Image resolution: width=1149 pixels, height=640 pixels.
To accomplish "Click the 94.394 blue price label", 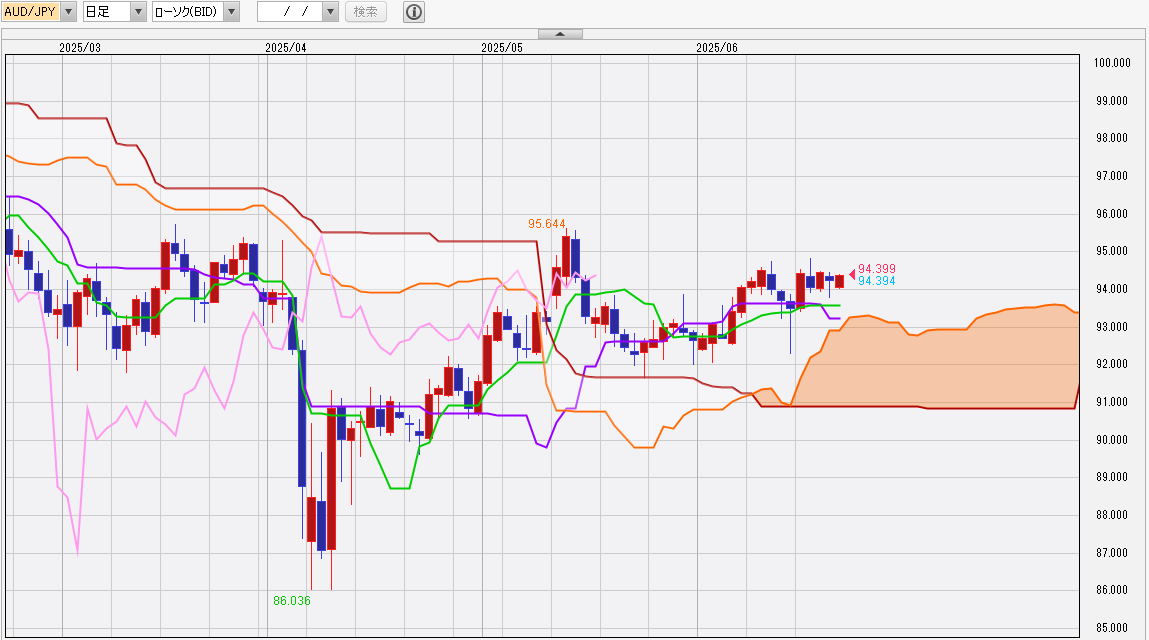I will tap(876, 281).
